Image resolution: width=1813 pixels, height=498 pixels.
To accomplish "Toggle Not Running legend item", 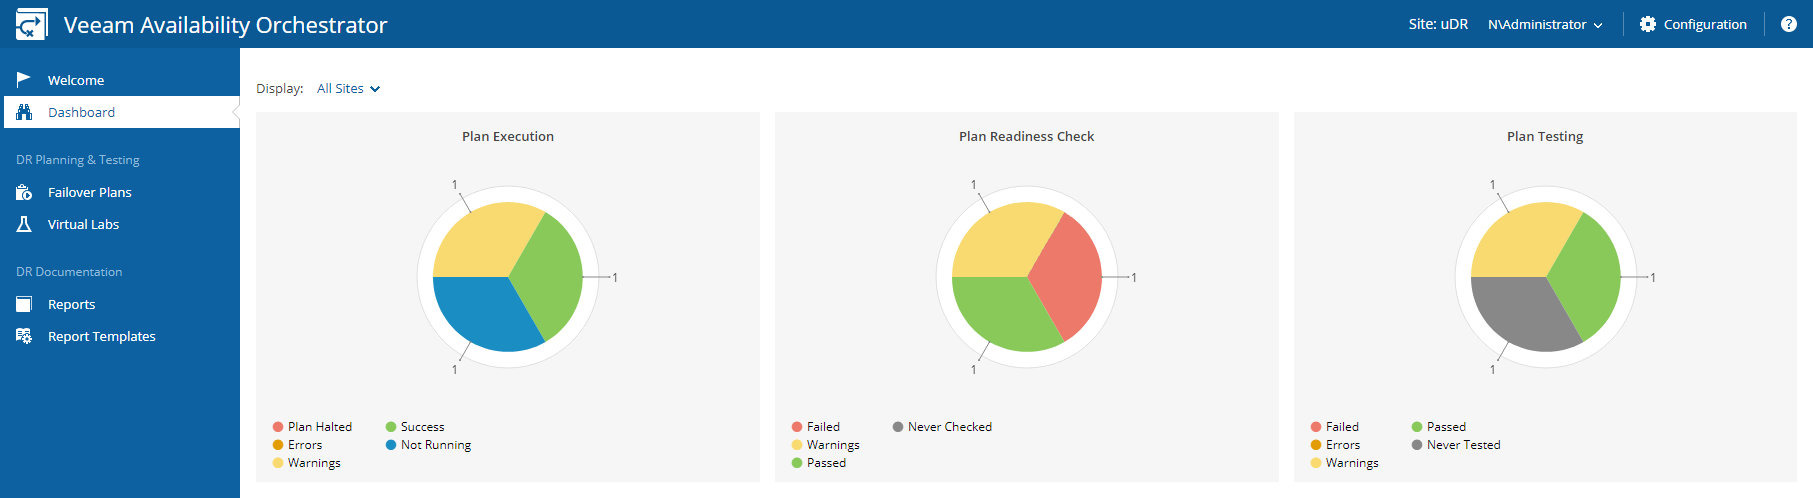I will [428, 445].
